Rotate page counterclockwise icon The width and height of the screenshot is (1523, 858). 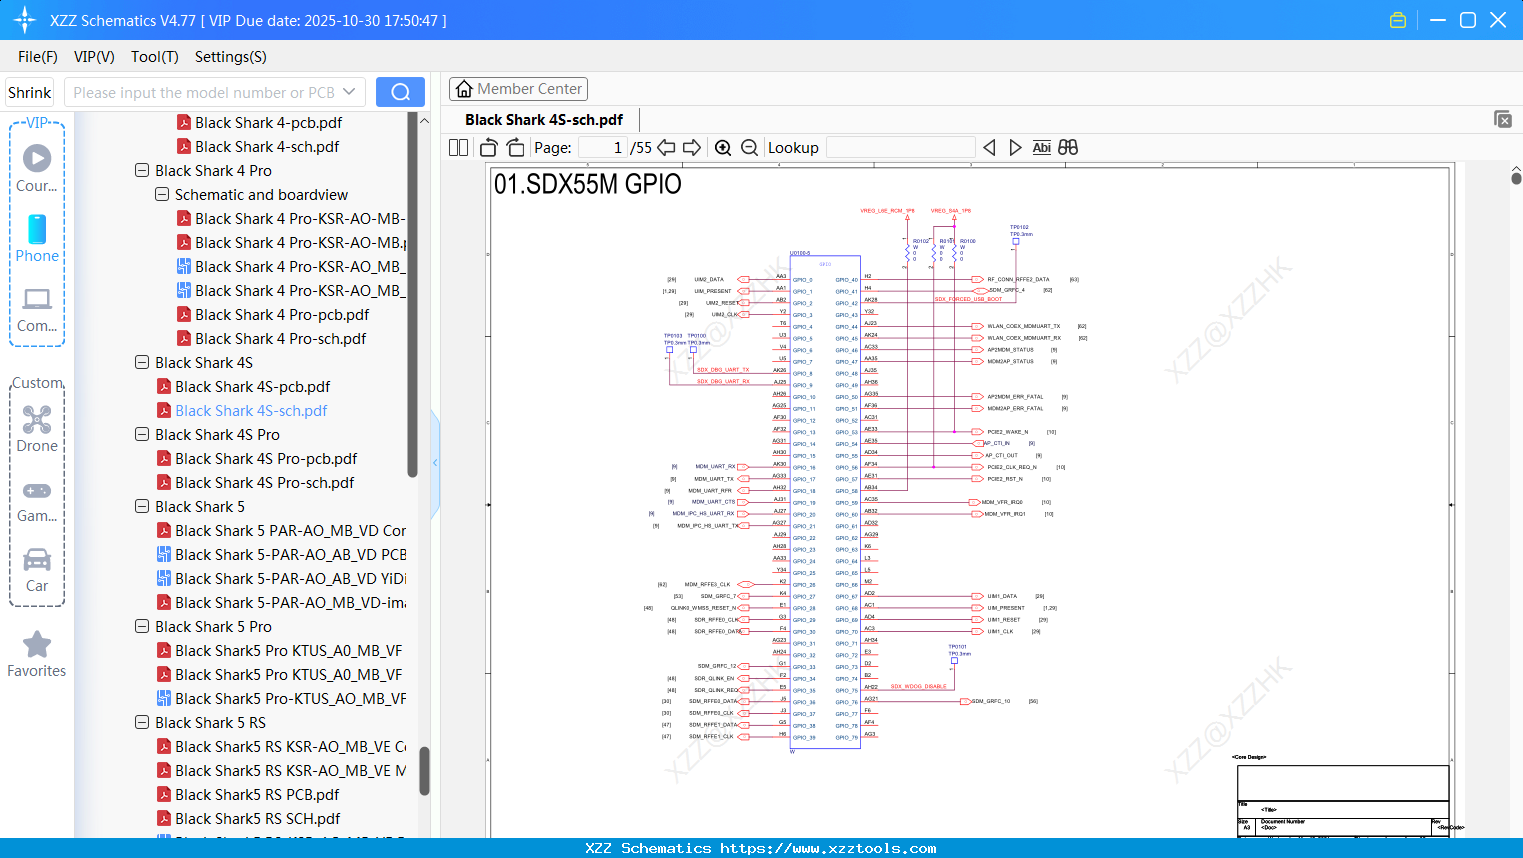click(489, 148)
